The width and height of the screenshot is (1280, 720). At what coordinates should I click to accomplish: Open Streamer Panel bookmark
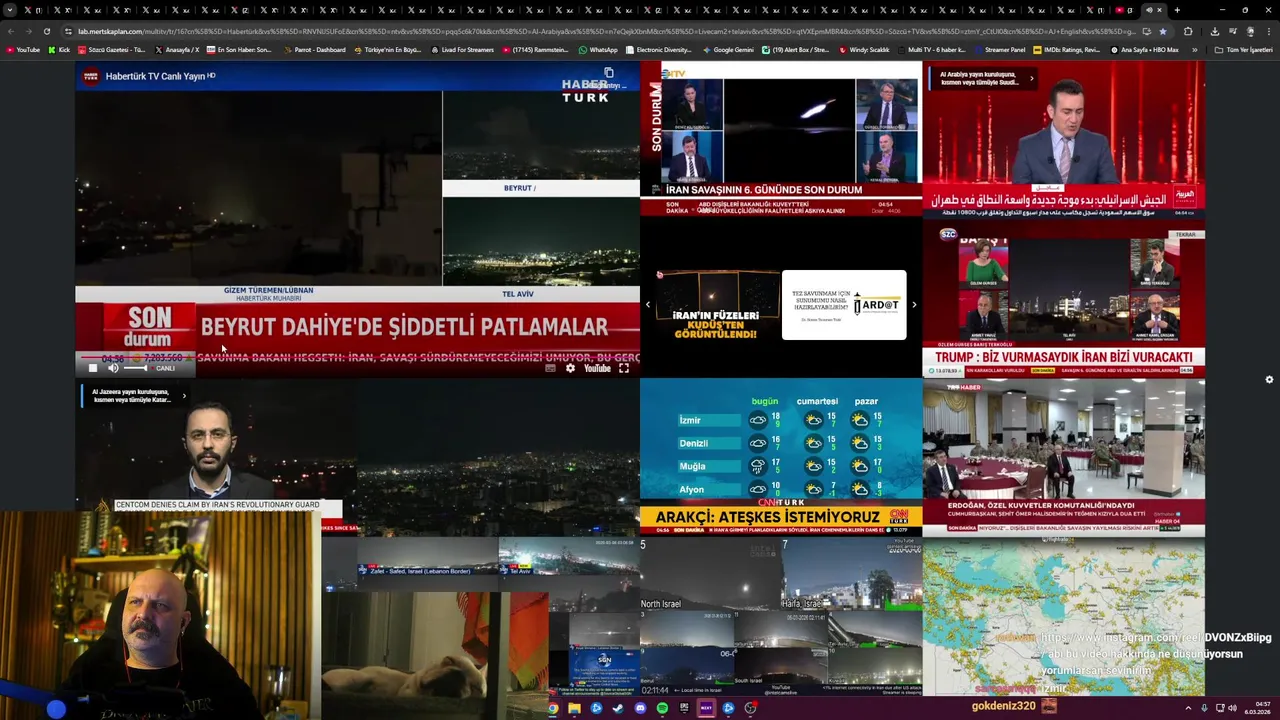[999, 49]
